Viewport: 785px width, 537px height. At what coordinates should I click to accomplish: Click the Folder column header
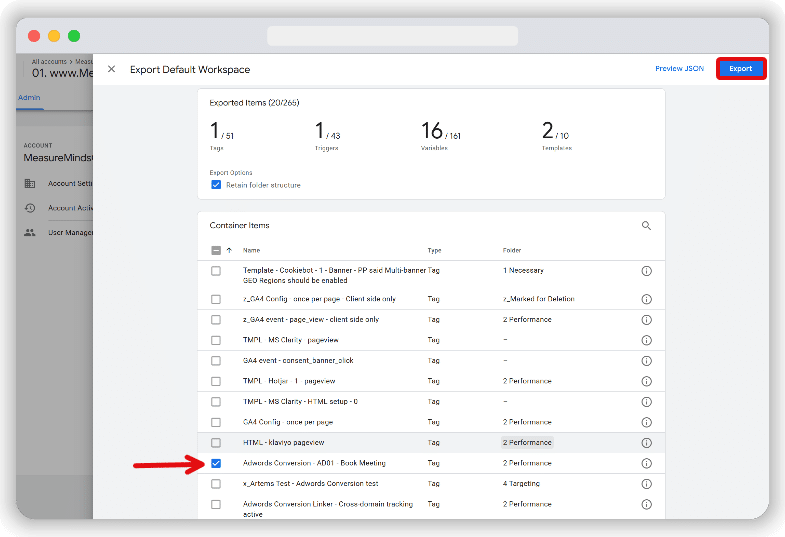coord(512,250)
